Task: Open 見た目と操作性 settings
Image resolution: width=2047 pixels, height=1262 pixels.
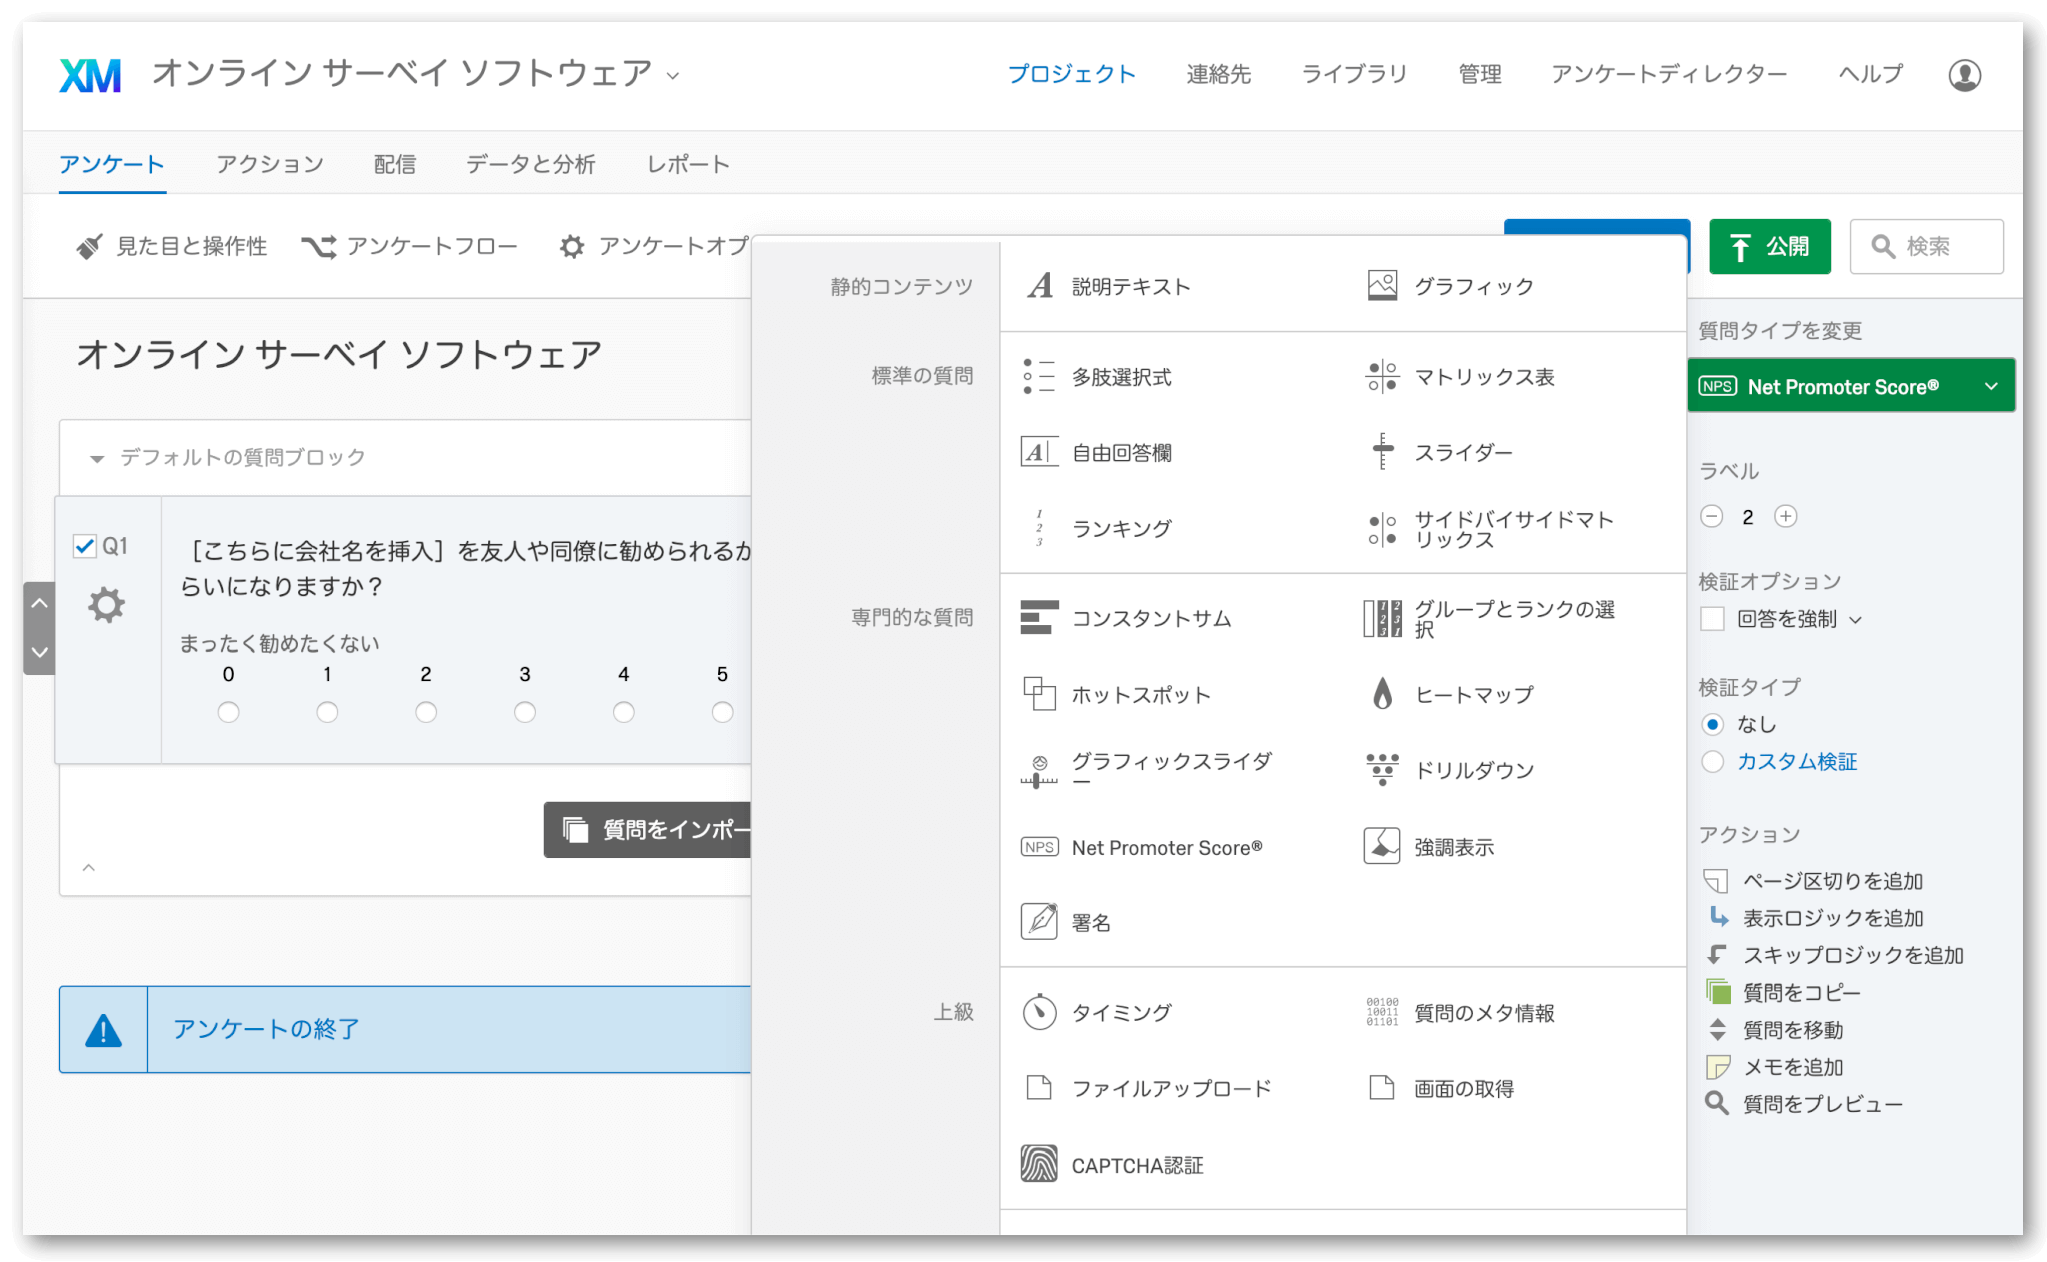Action: [172, 246]
